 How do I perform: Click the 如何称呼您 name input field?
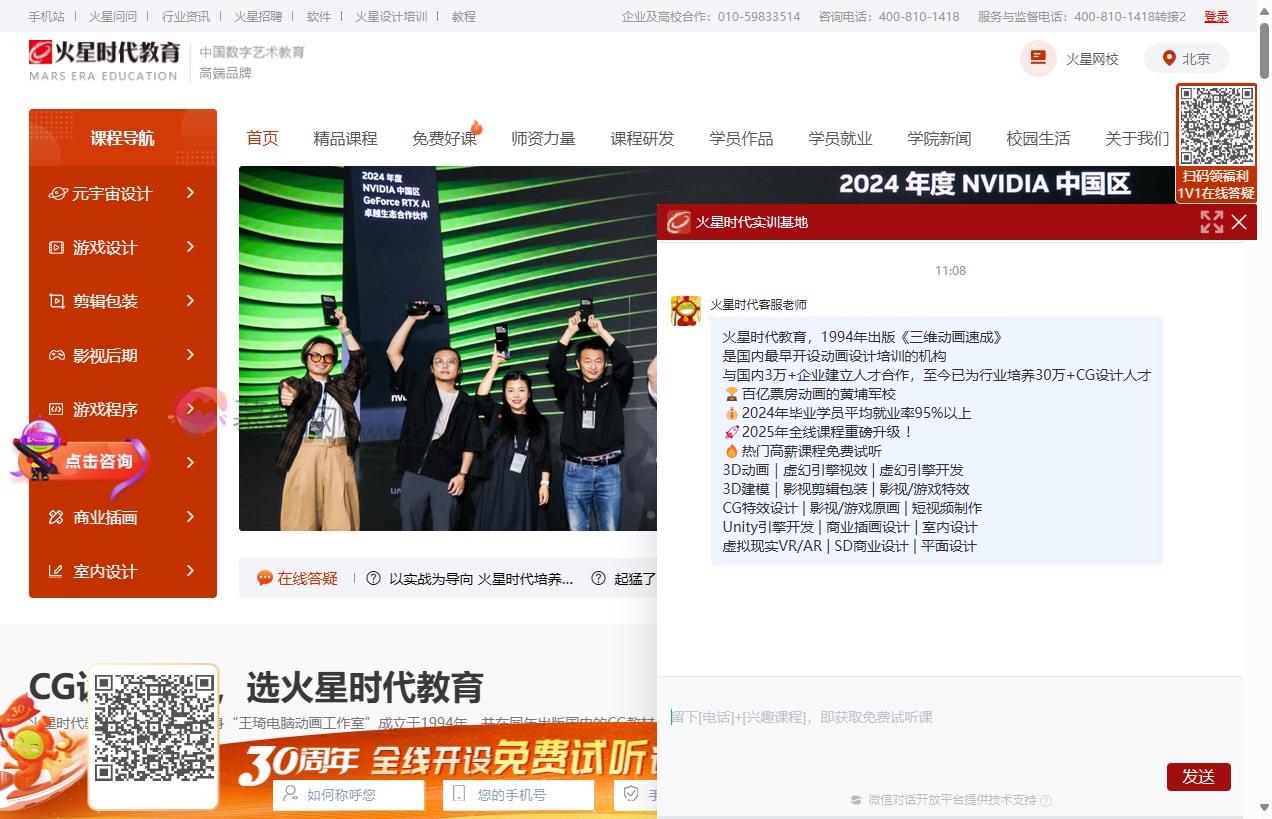pos(349,795)
